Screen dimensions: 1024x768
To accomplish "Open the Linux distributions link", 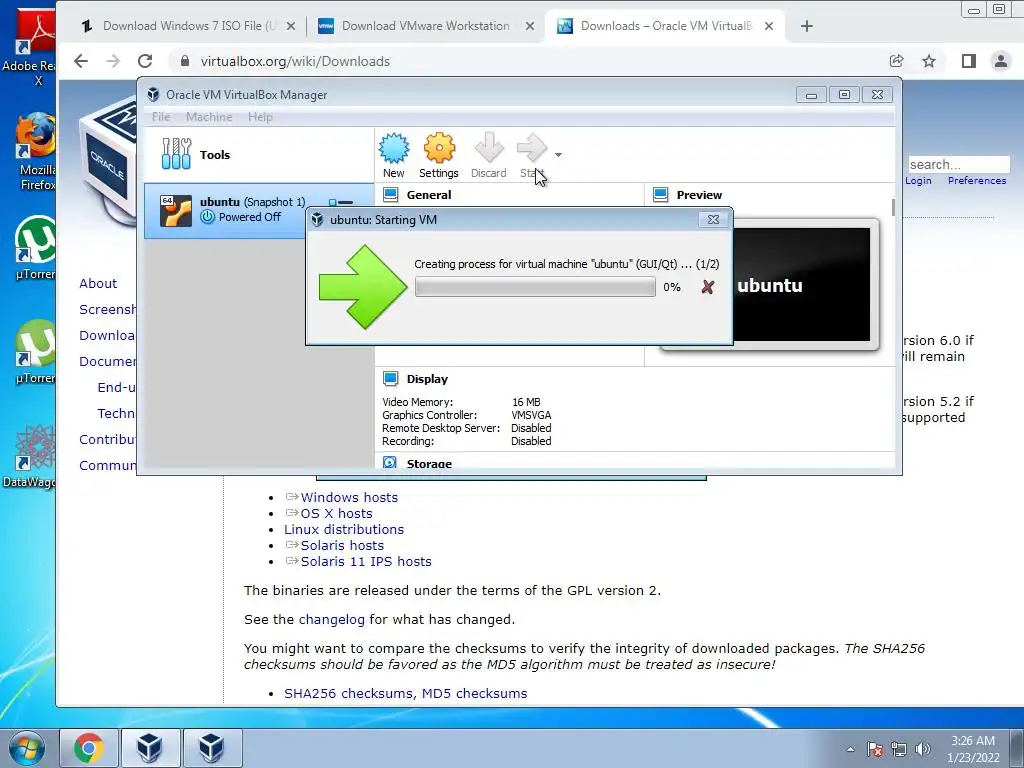I will (x=344, y=529).
